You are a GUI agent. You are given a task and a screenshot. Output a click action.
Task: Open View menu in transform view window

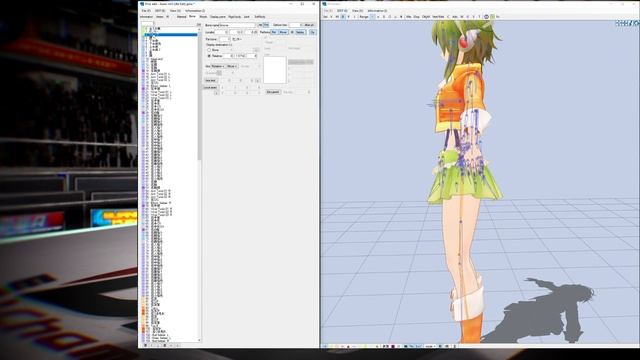point(358,11)
